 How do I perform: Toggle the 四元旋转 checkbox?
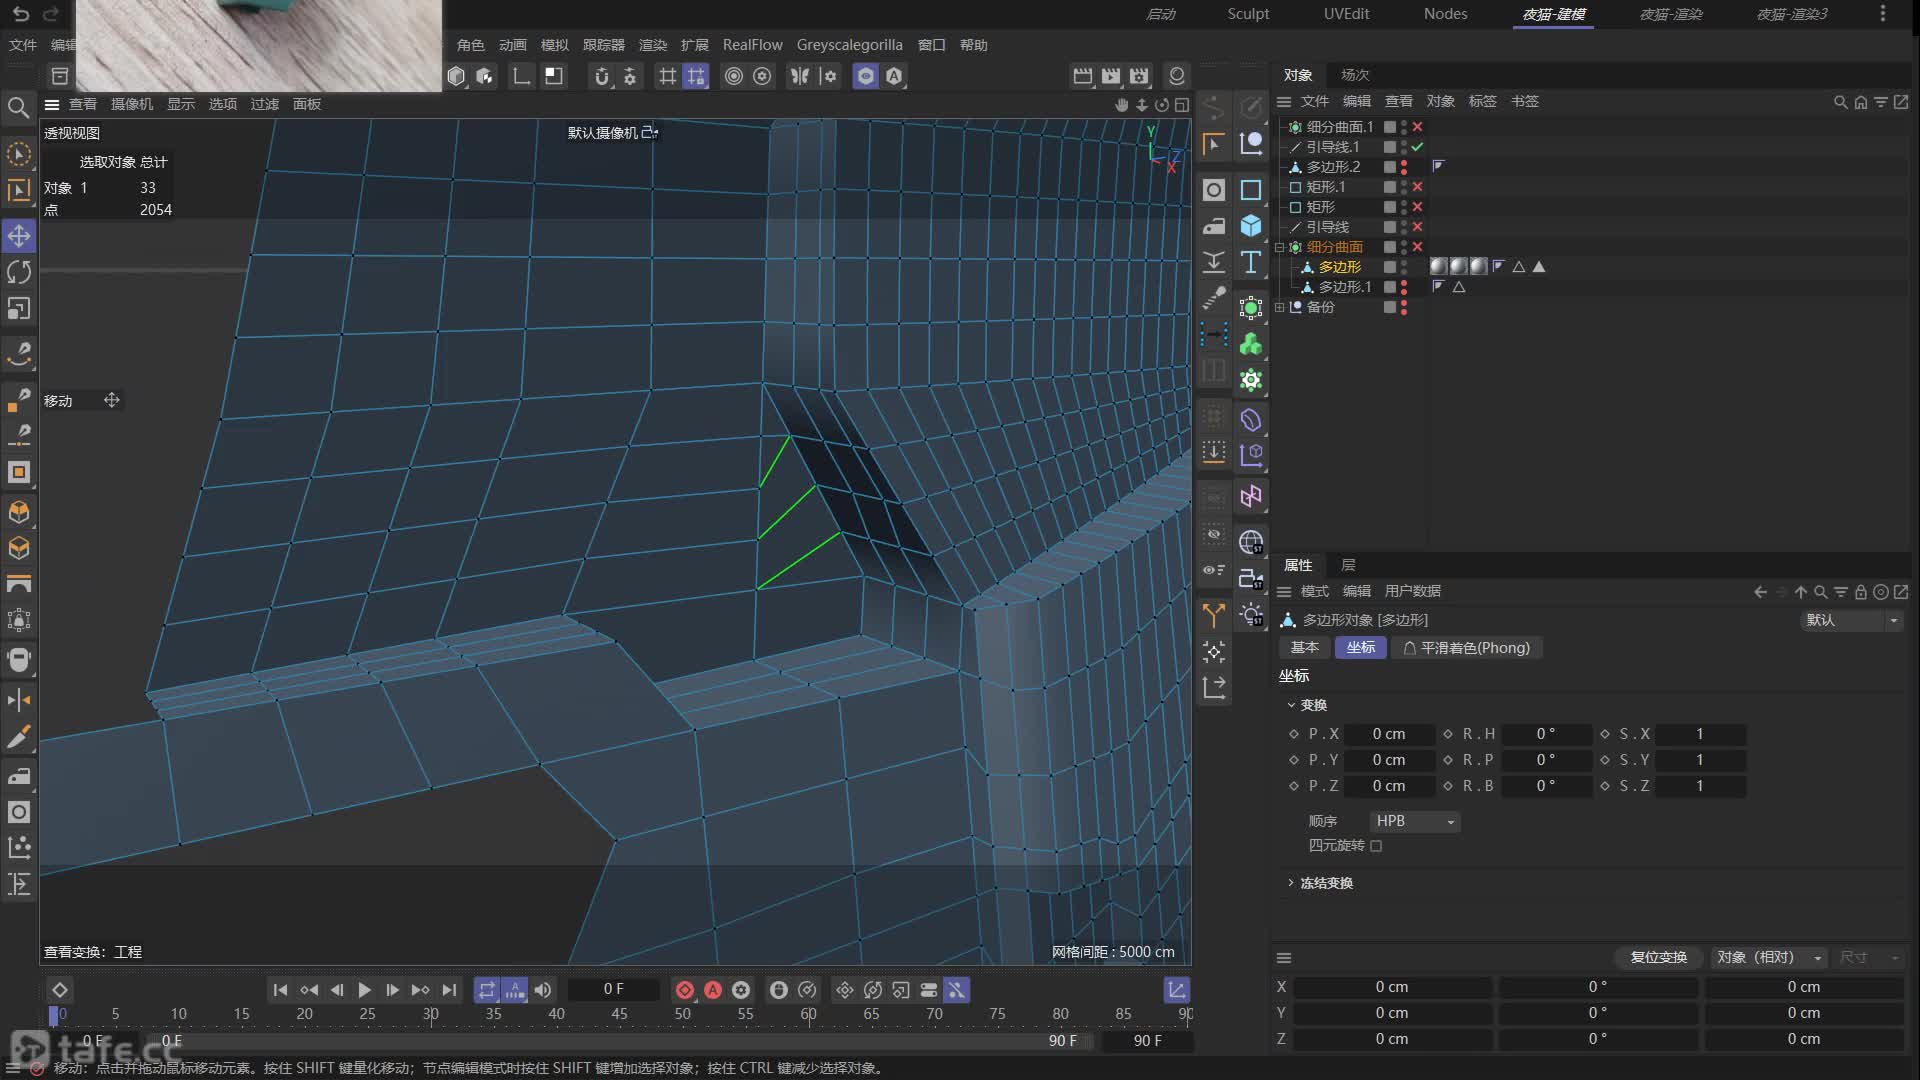[1376, 846]
